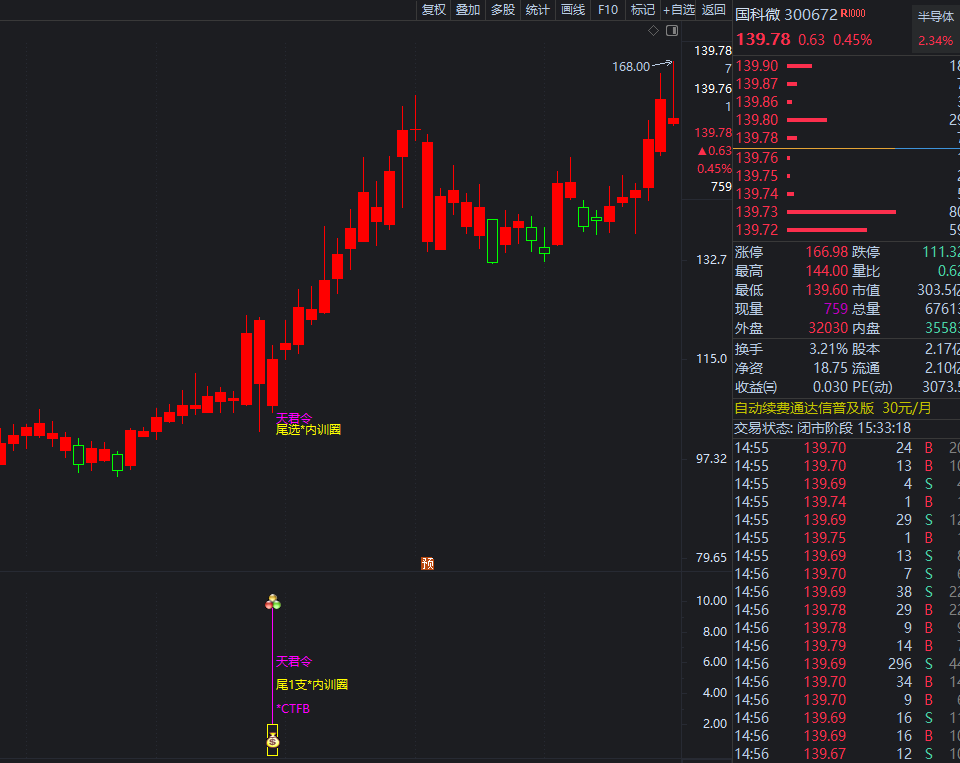
Task: Select 多股 multi-stock view
Action: tap(502, 10)
